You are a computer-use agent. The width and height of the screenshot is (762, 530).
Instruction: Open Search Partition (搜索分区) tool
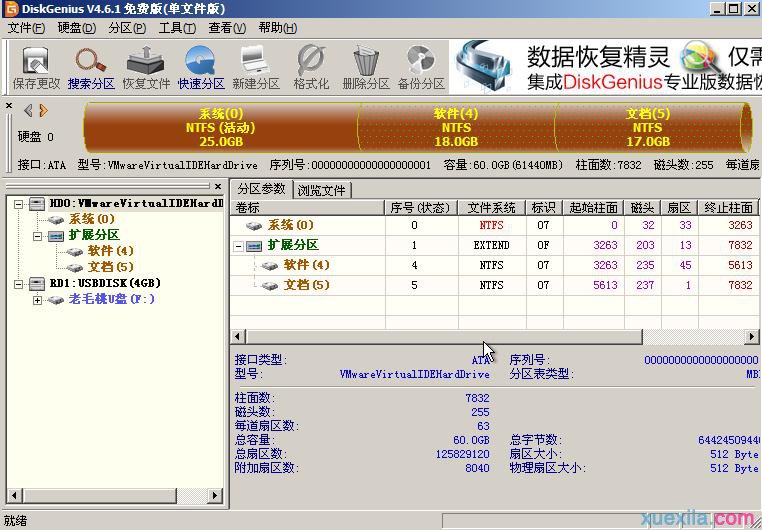(x=91, y=68)
